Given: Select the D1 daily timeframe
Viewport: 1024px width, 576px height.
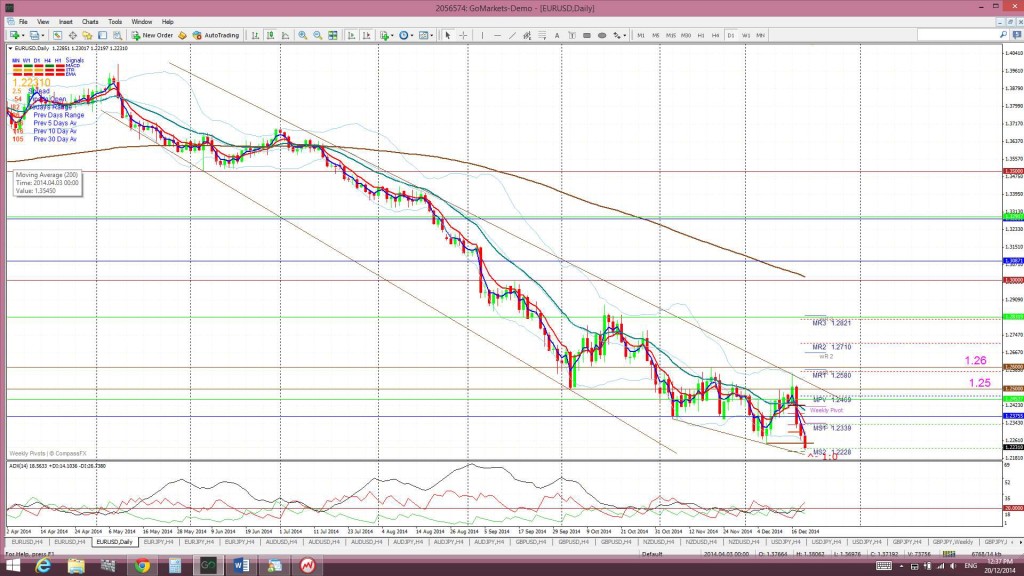Looking at the screenshot, I should tap(731, 35).
